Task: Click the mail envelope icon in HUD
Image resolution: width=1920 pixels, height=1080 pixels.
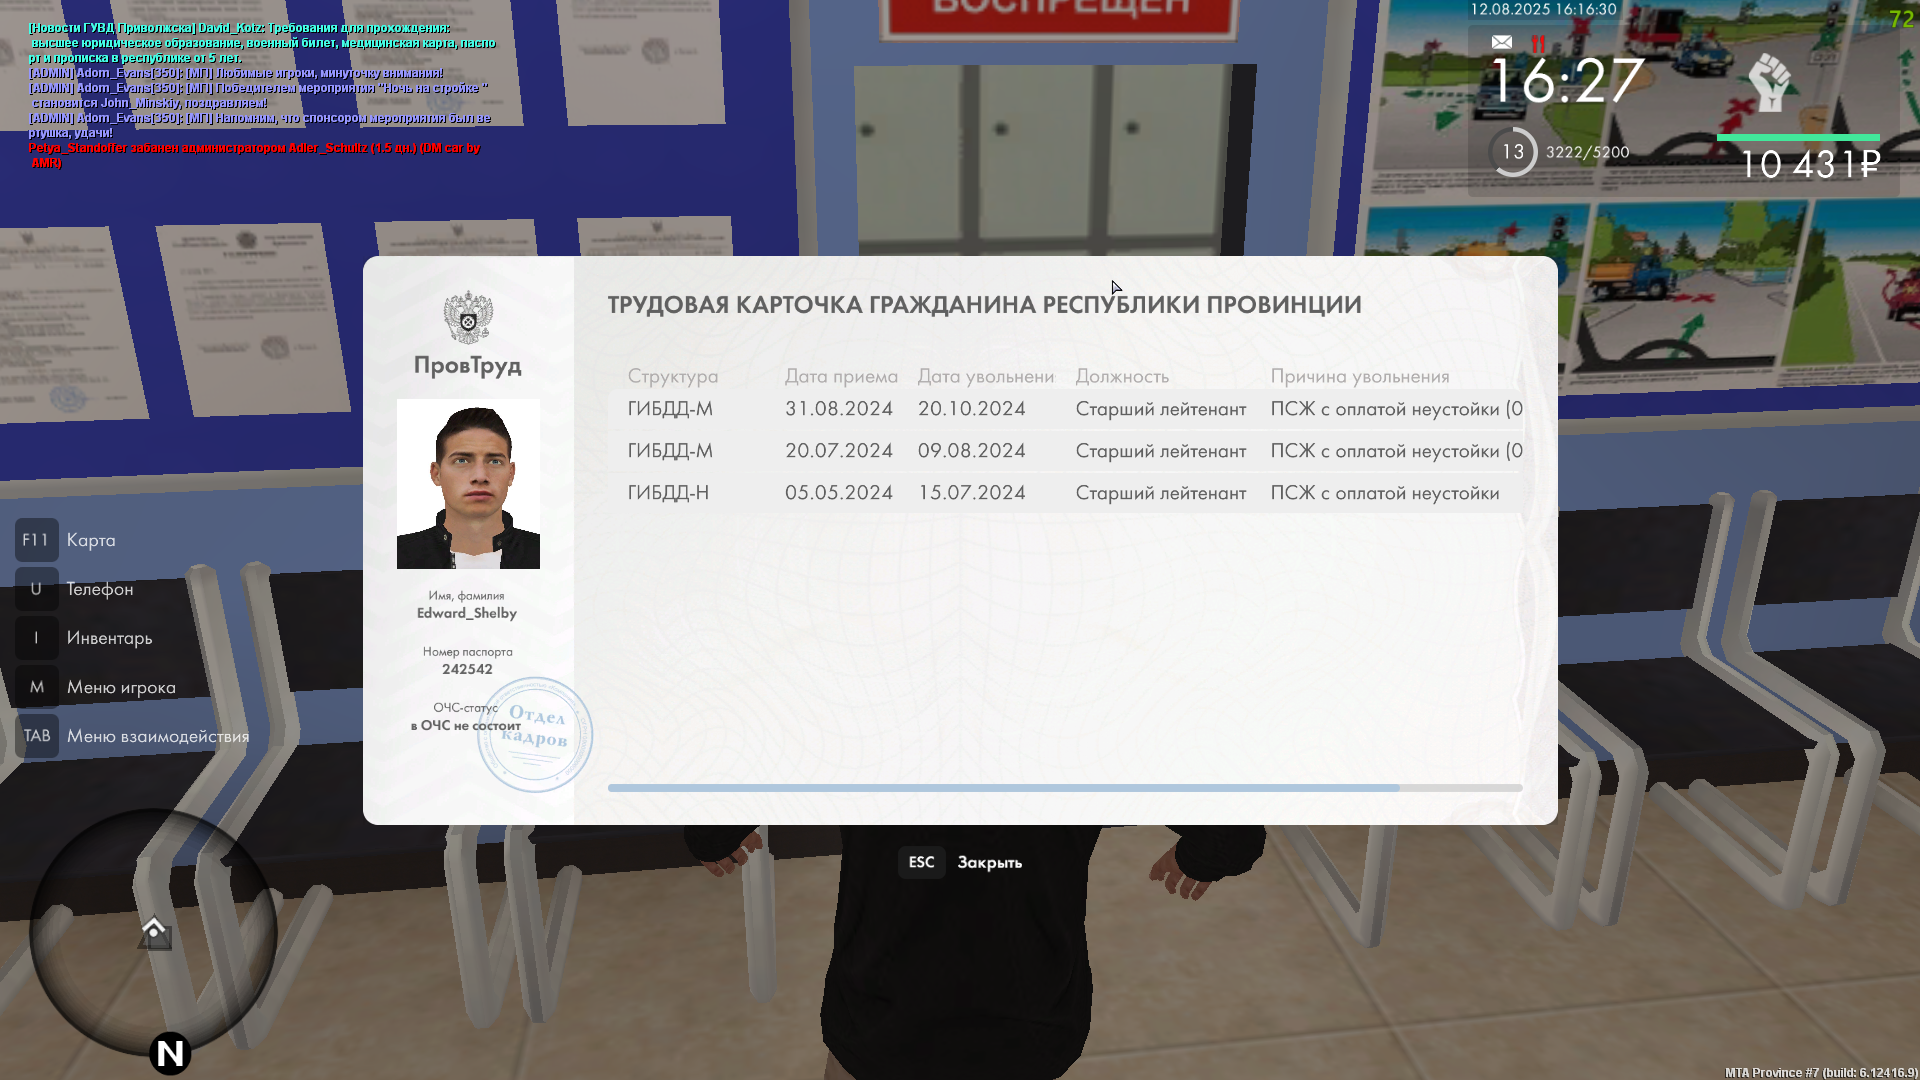Action: coord(1501,42)
